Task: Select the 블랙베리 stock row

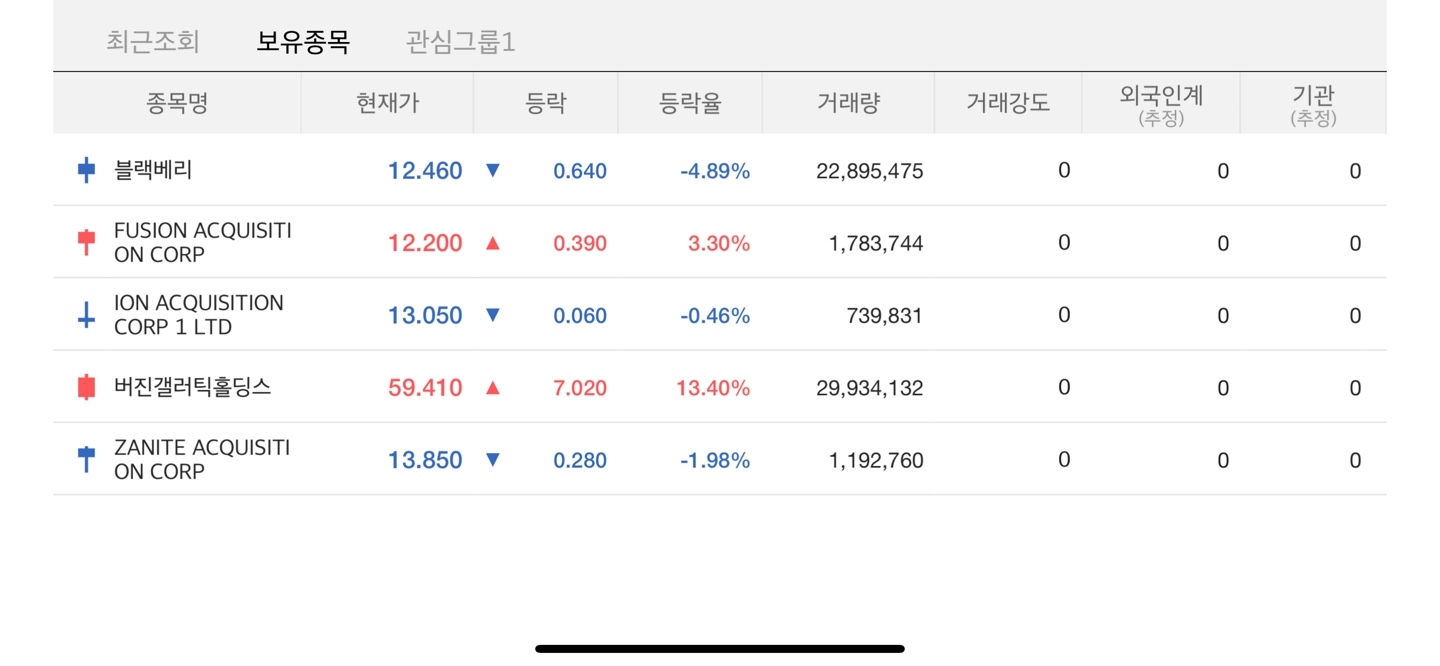Action: pyautogui.click(x=200, y=170)
